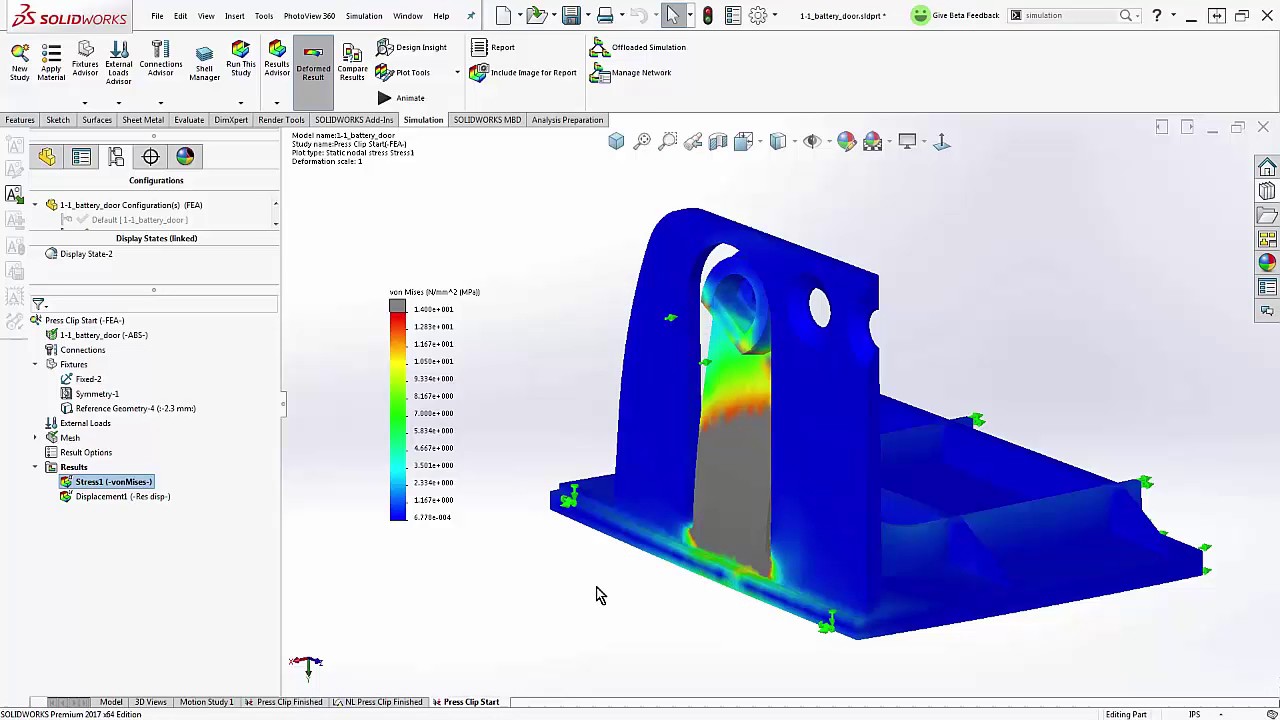Image resolution: width=1280 pixels, height=720 pixels.
Task: Open the Options gear icon
Action: [x=758, y=15]
